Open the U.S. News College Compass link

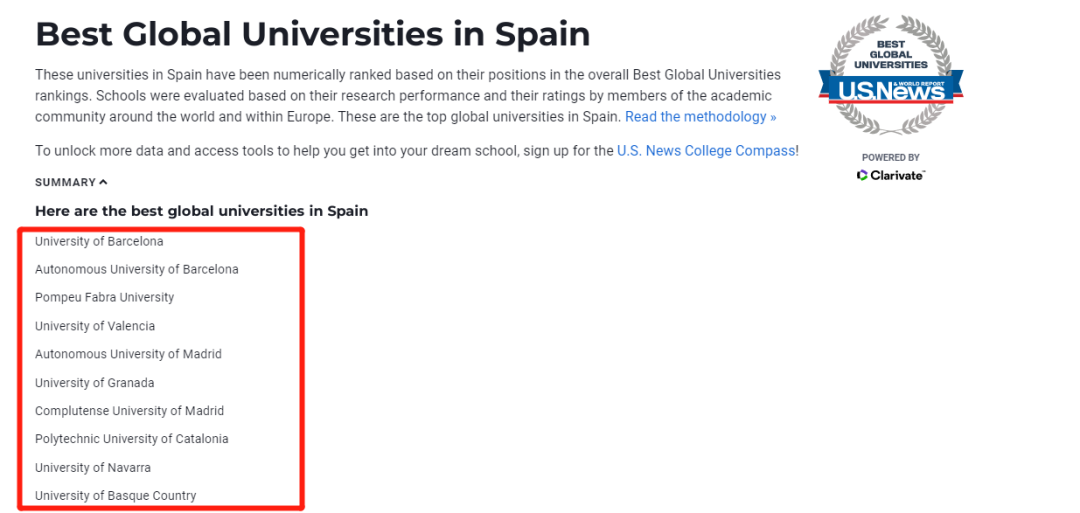tap(706, 150)
